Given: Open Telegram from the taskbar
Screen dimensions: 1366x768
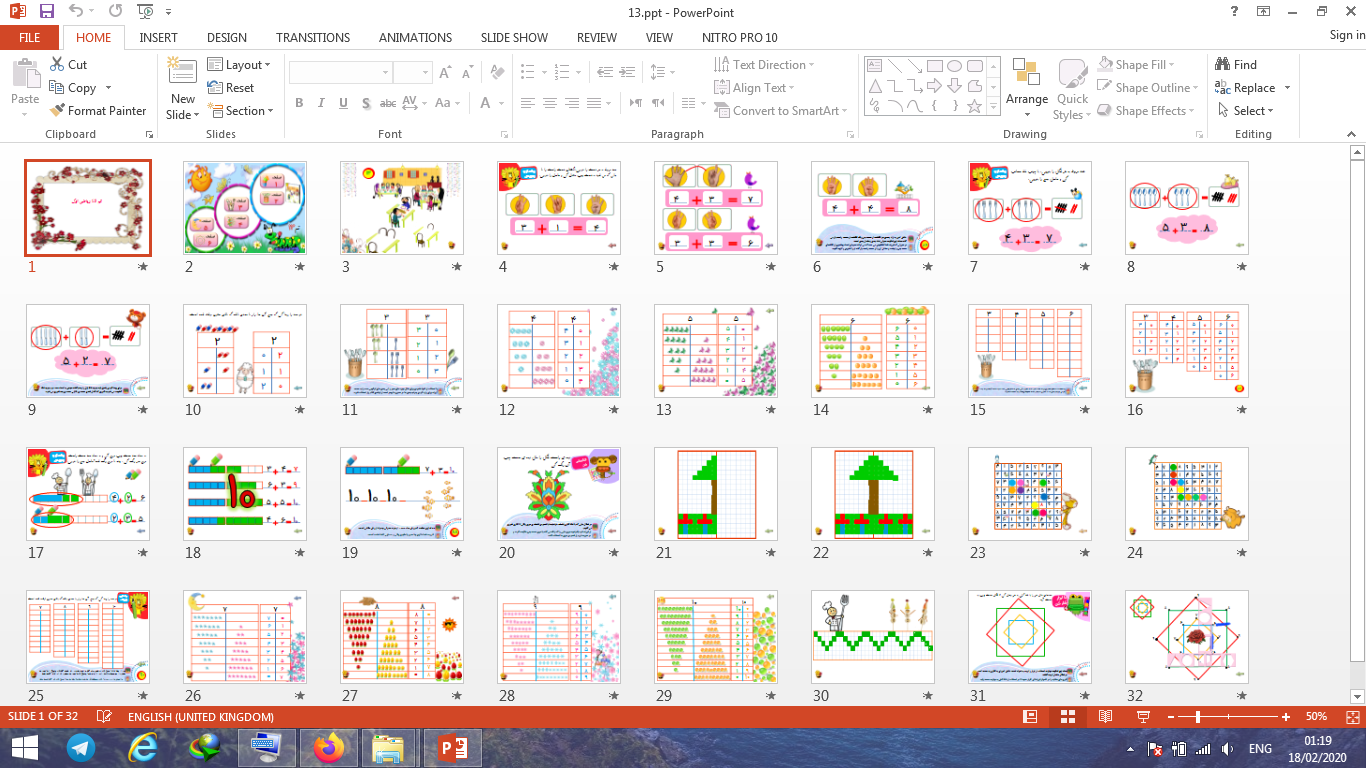Looking at the screenshot, I should [x=81, y=747].
